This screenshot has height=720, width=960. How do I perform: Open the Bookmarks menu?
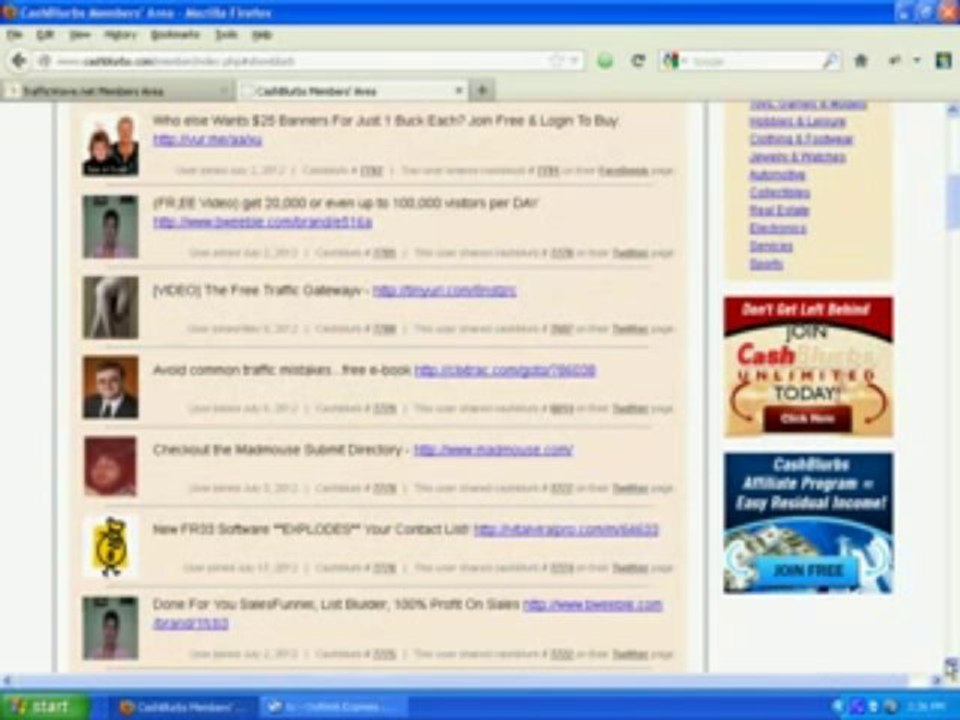(x=175, y=35)
